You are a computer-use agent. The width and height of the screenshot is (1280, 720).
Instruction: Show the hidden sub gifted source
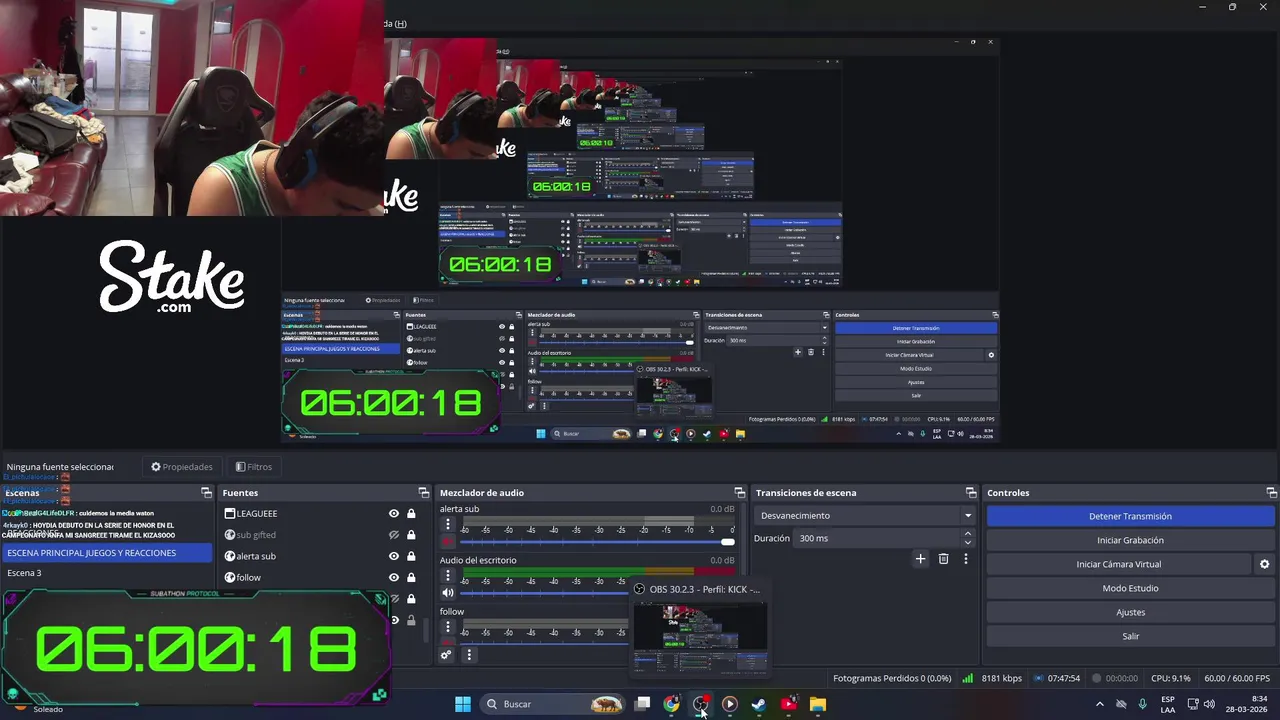[x=394, y=535]
